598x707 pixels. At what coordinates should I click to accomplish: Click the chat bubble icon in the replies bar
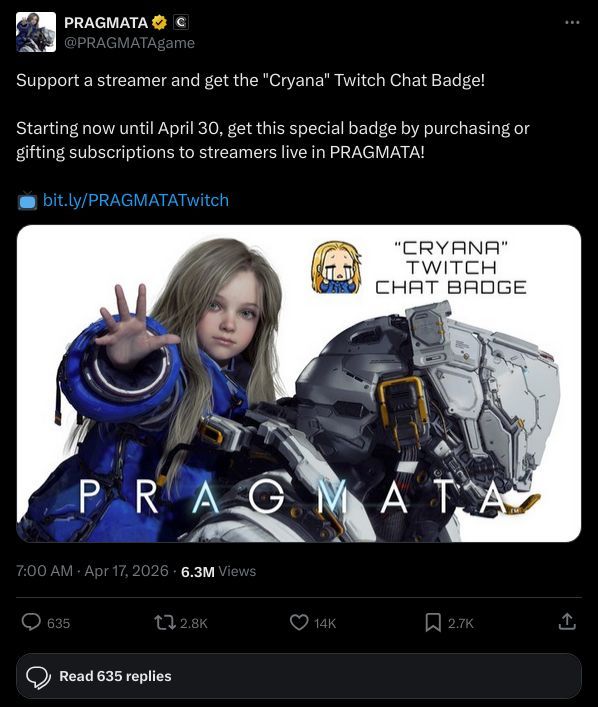38,677
